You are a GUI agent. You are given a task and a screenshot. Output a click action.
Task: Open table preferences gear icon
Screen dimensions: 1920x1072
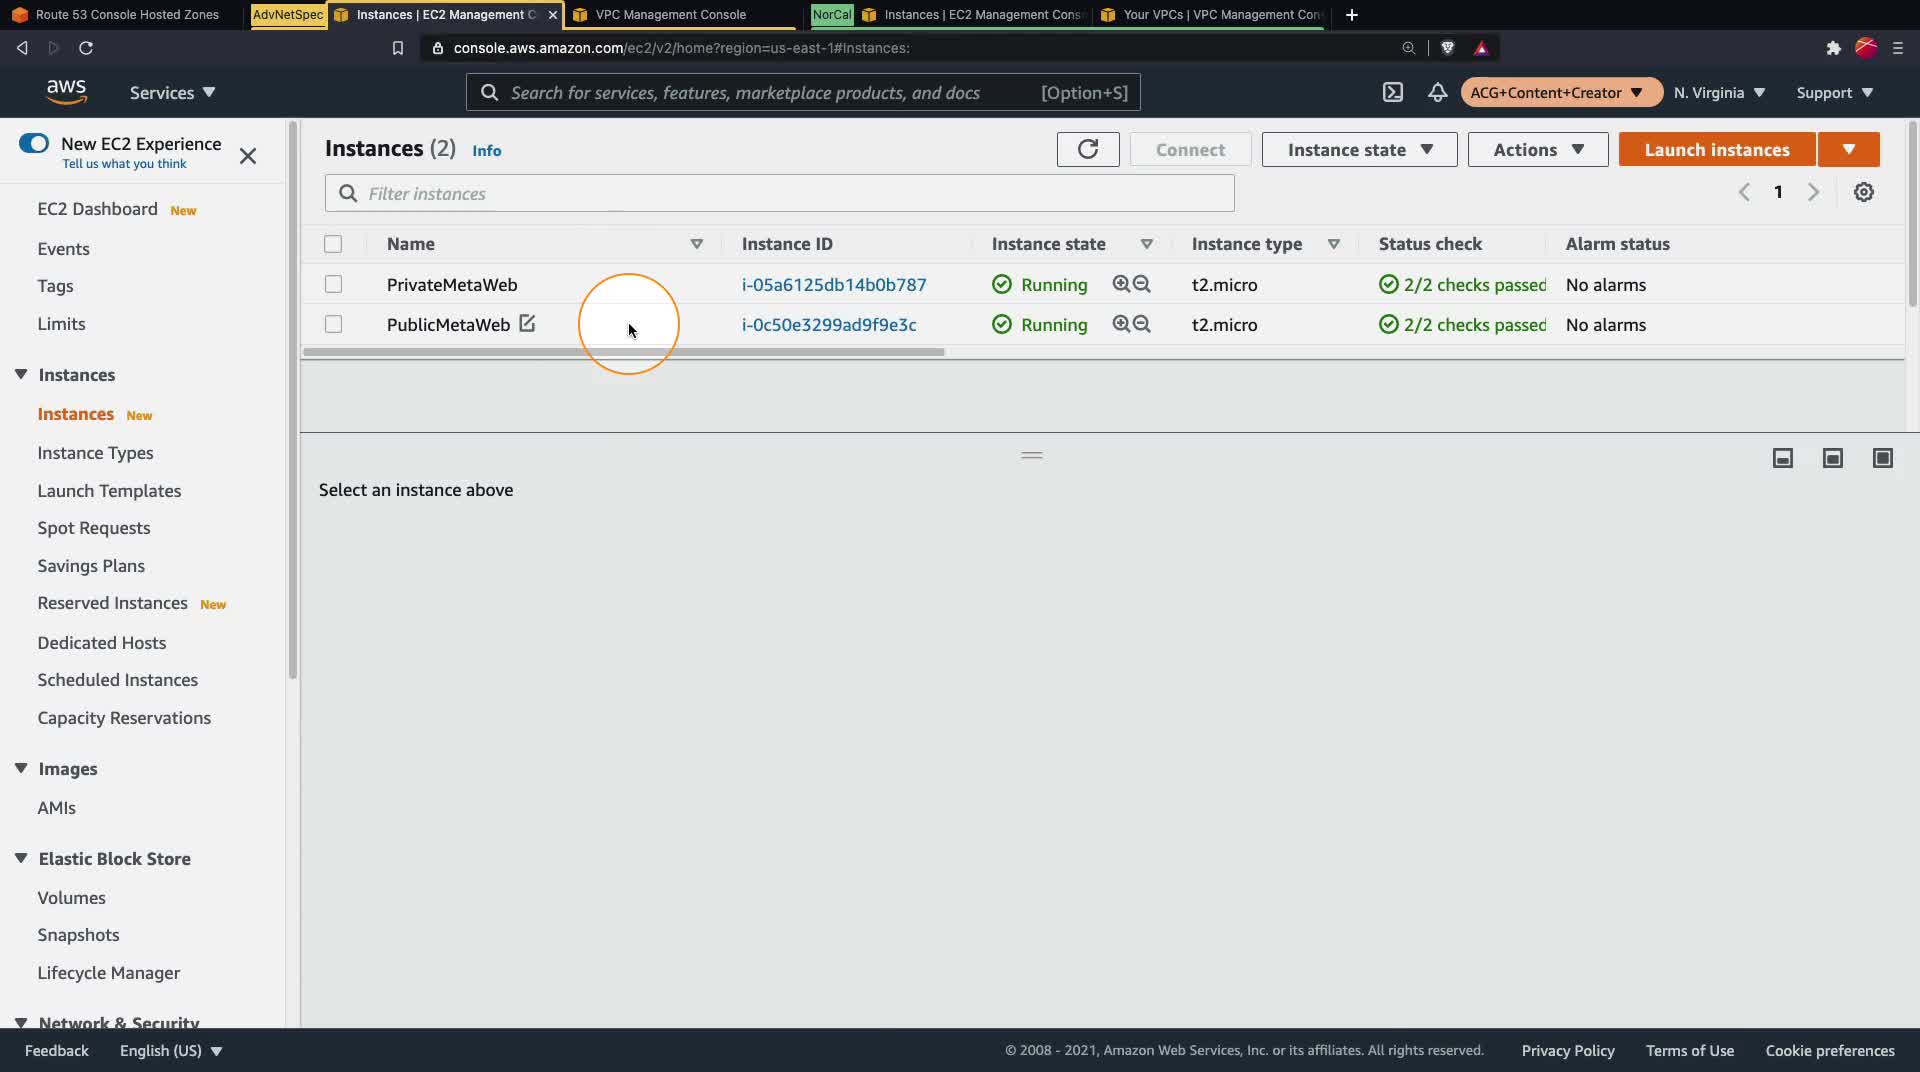pos(1864,192)
